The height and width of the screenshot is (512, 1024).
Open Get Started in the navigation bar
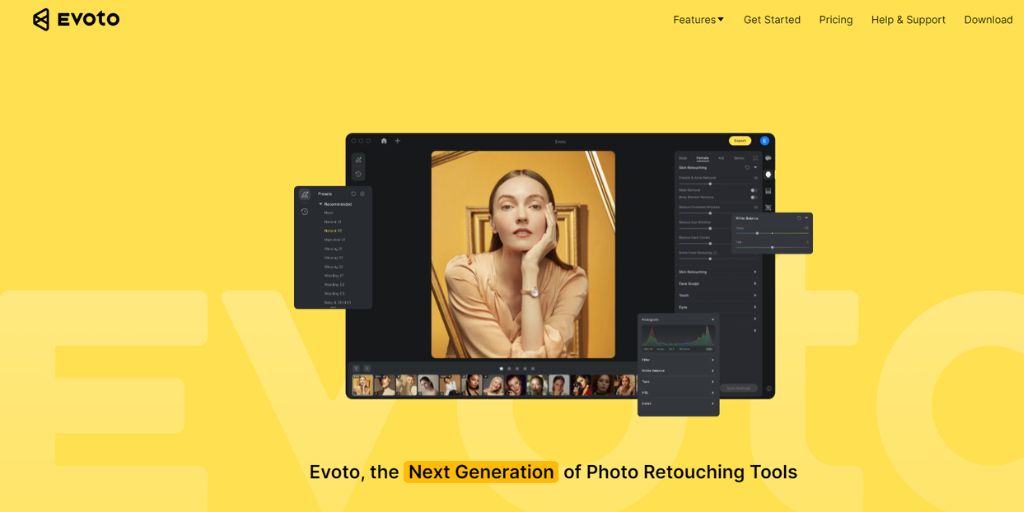pyautogui.click(x=772, y=20)
